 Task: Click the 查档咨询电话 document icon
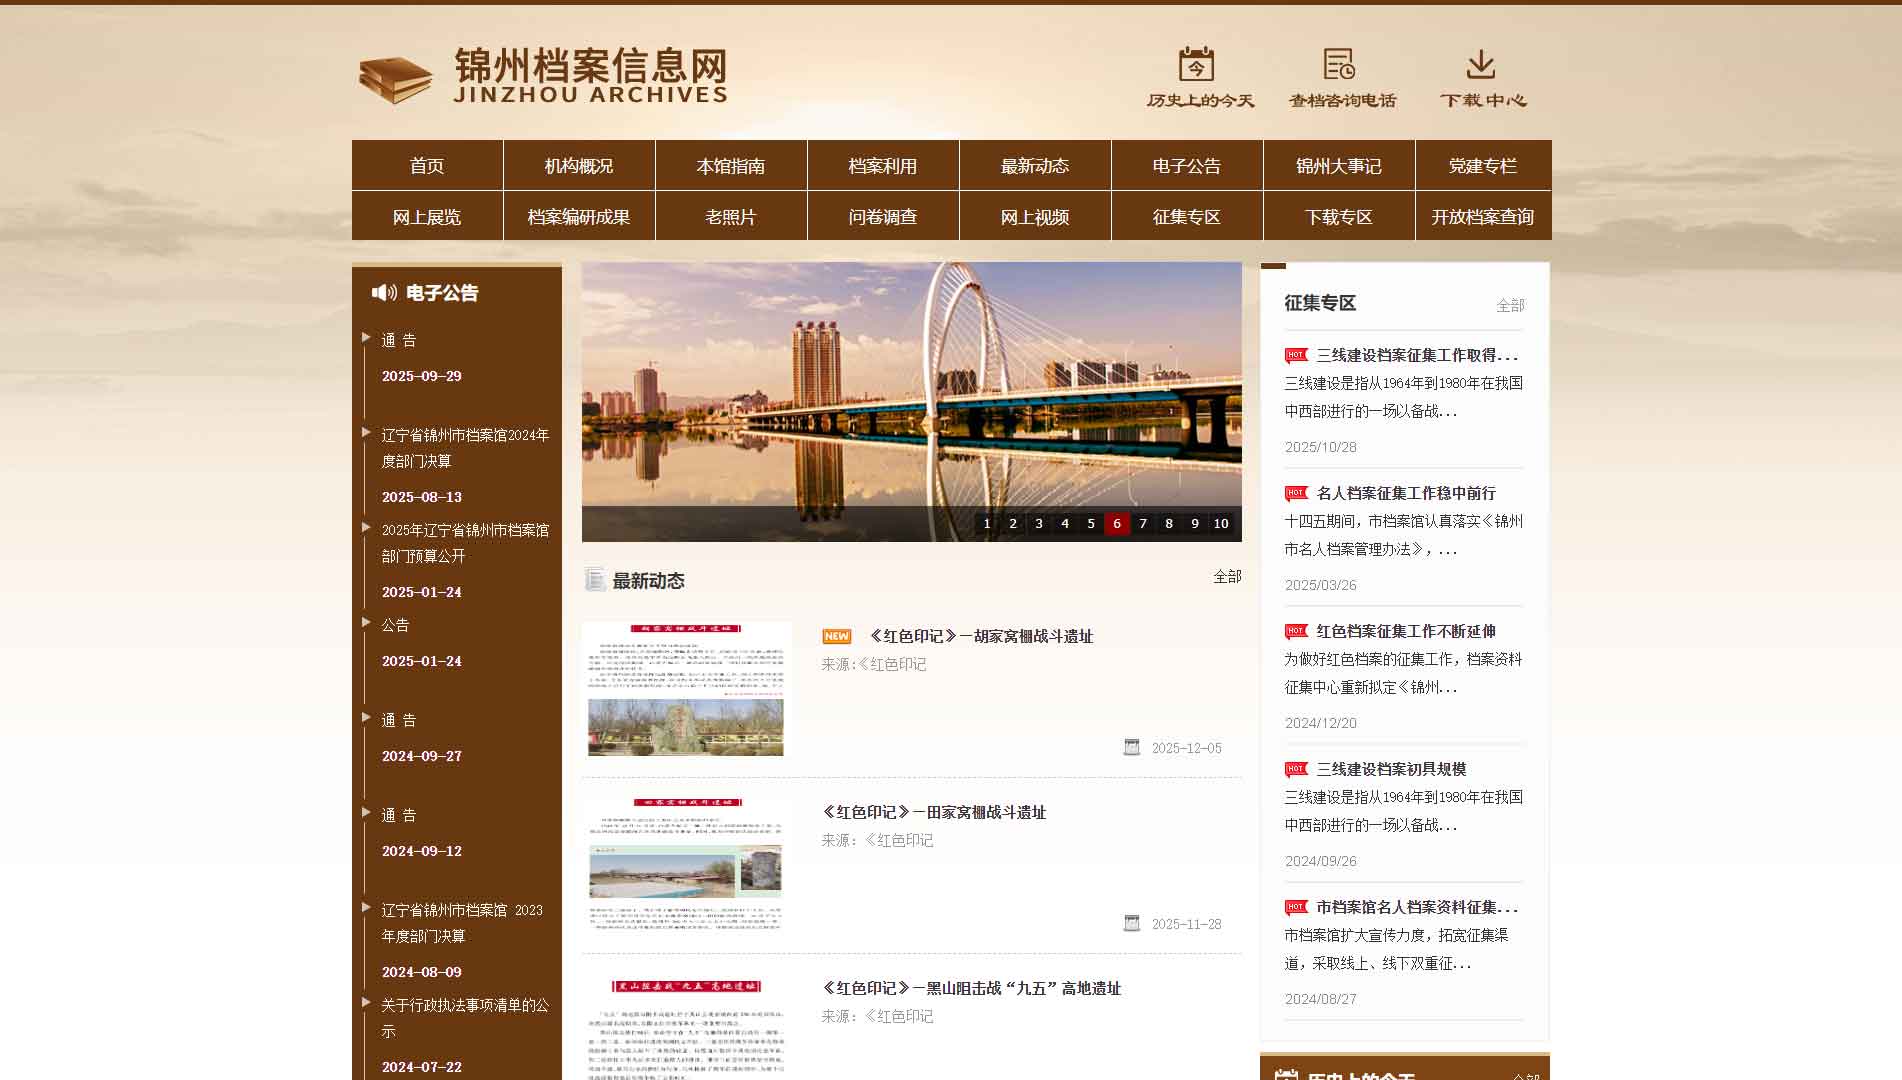[x=1339, y=64]
